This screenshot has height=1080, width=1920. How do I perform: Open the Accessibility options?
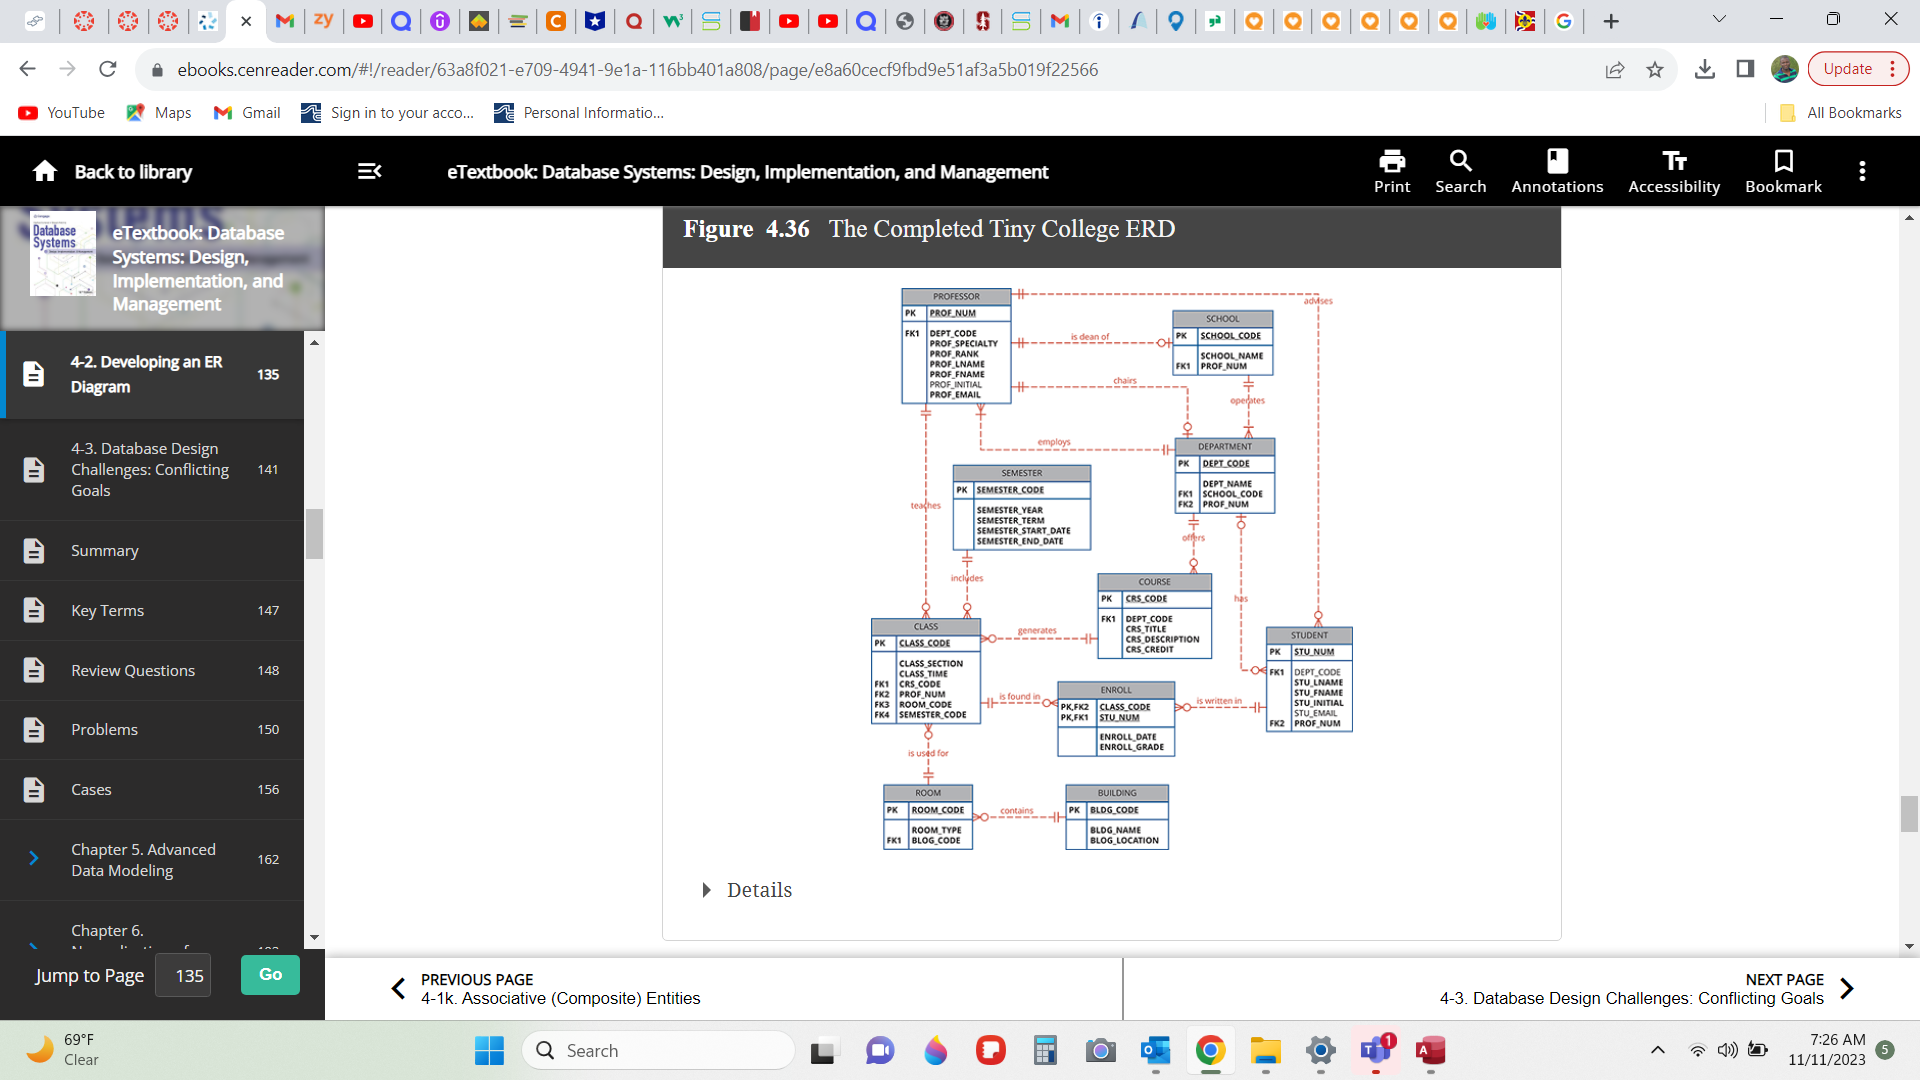point(1674,170)
